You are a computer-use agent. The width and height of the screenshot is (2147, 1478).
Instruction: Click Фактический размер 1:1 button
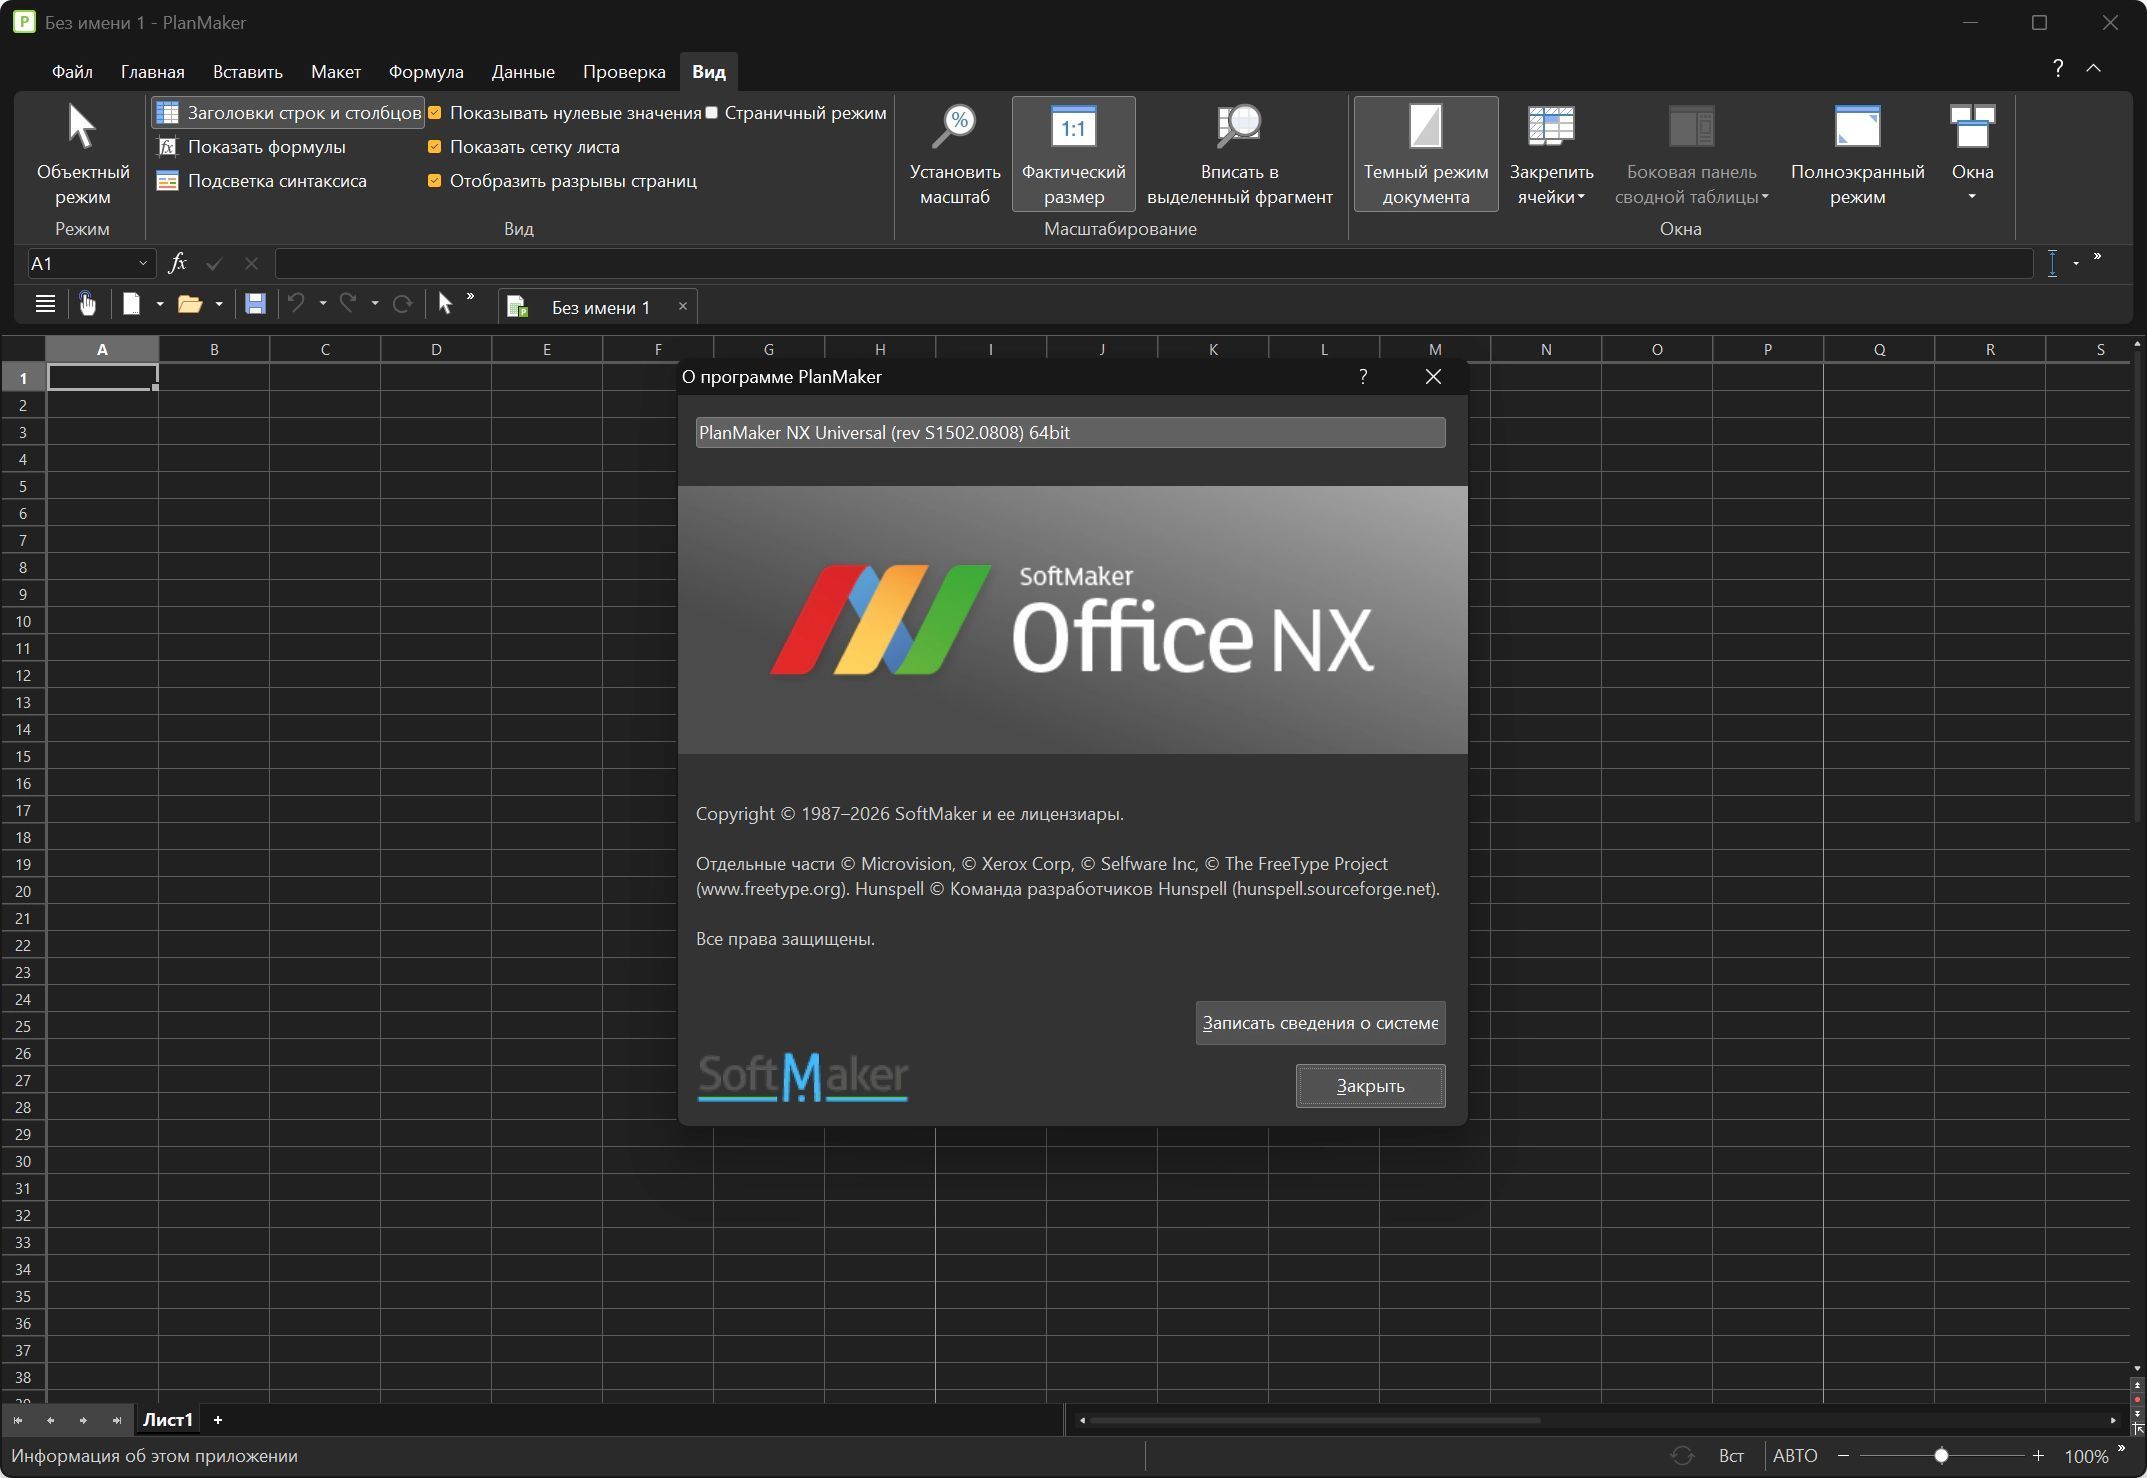(x=1073, y=155)
